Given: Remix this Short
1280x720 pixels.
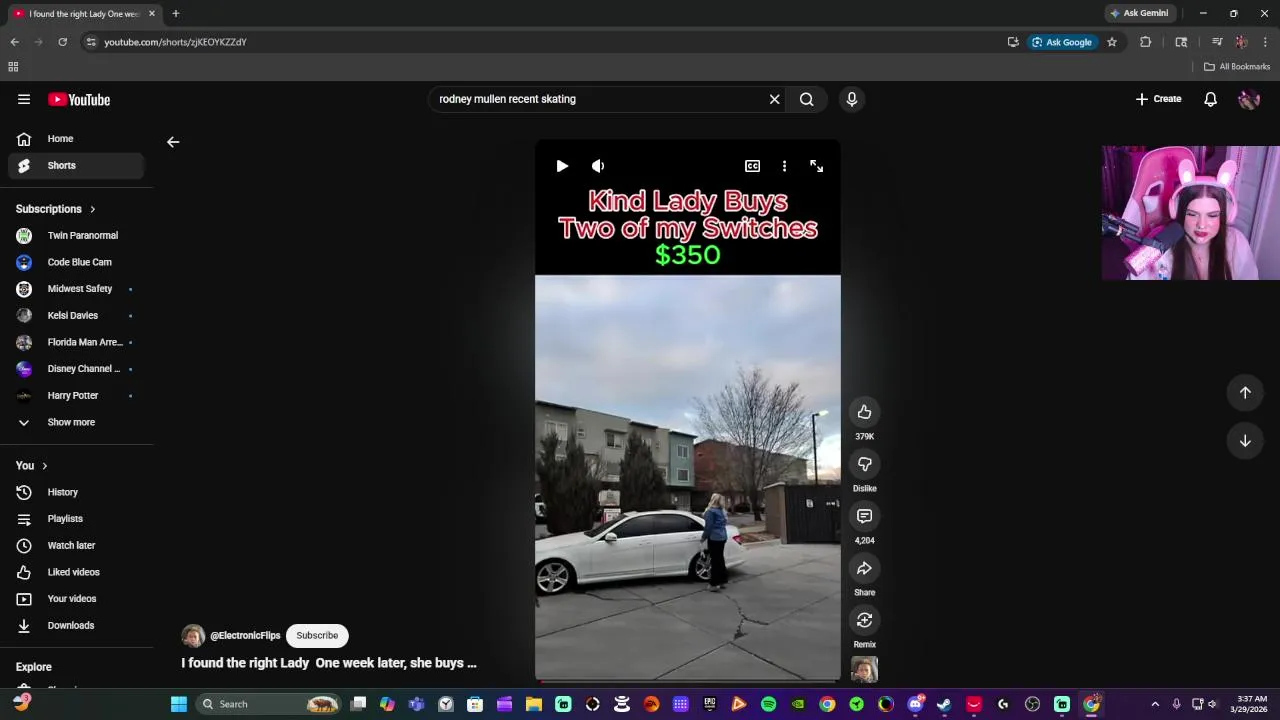Looking at the screenshot, I should [x=864, y=620].
